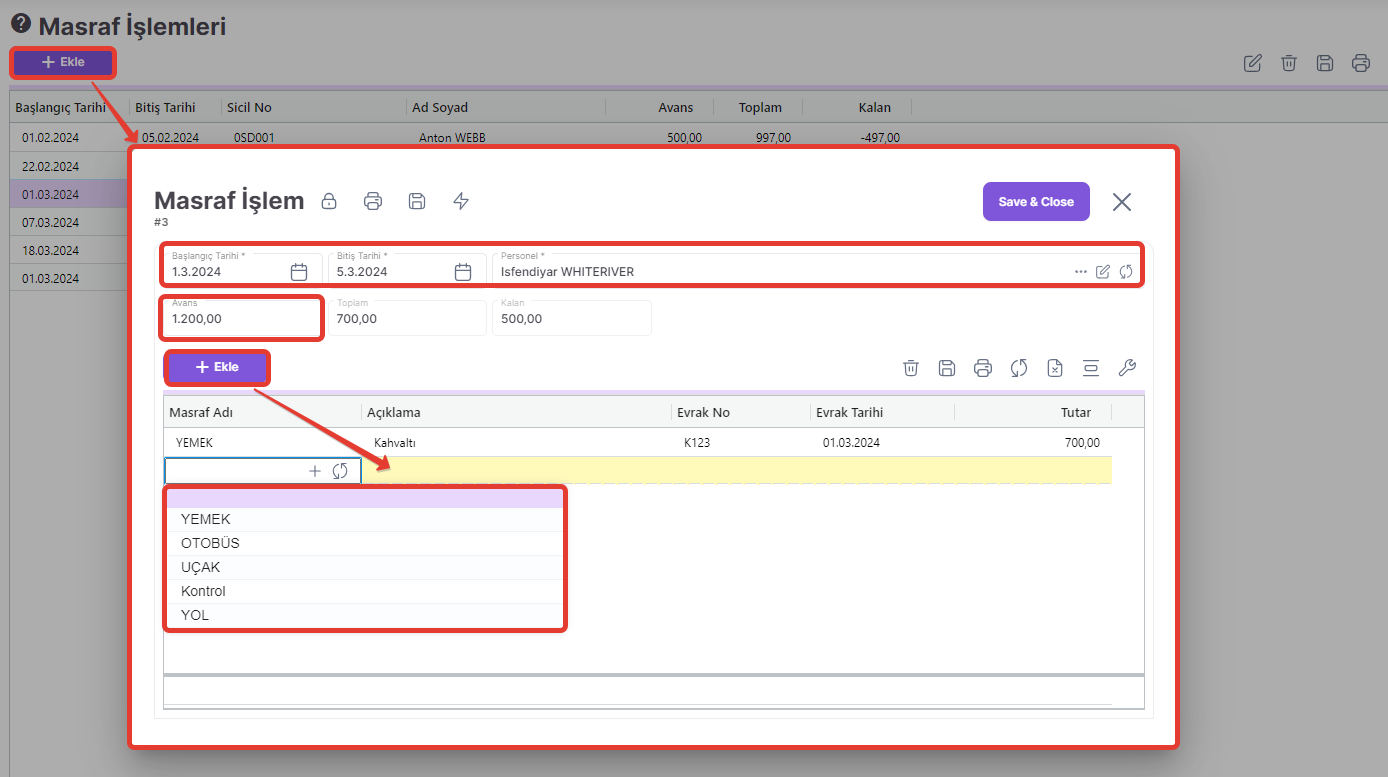
Task: Pick UÇAK from the expense type list
Action: [x=200, y=567]
